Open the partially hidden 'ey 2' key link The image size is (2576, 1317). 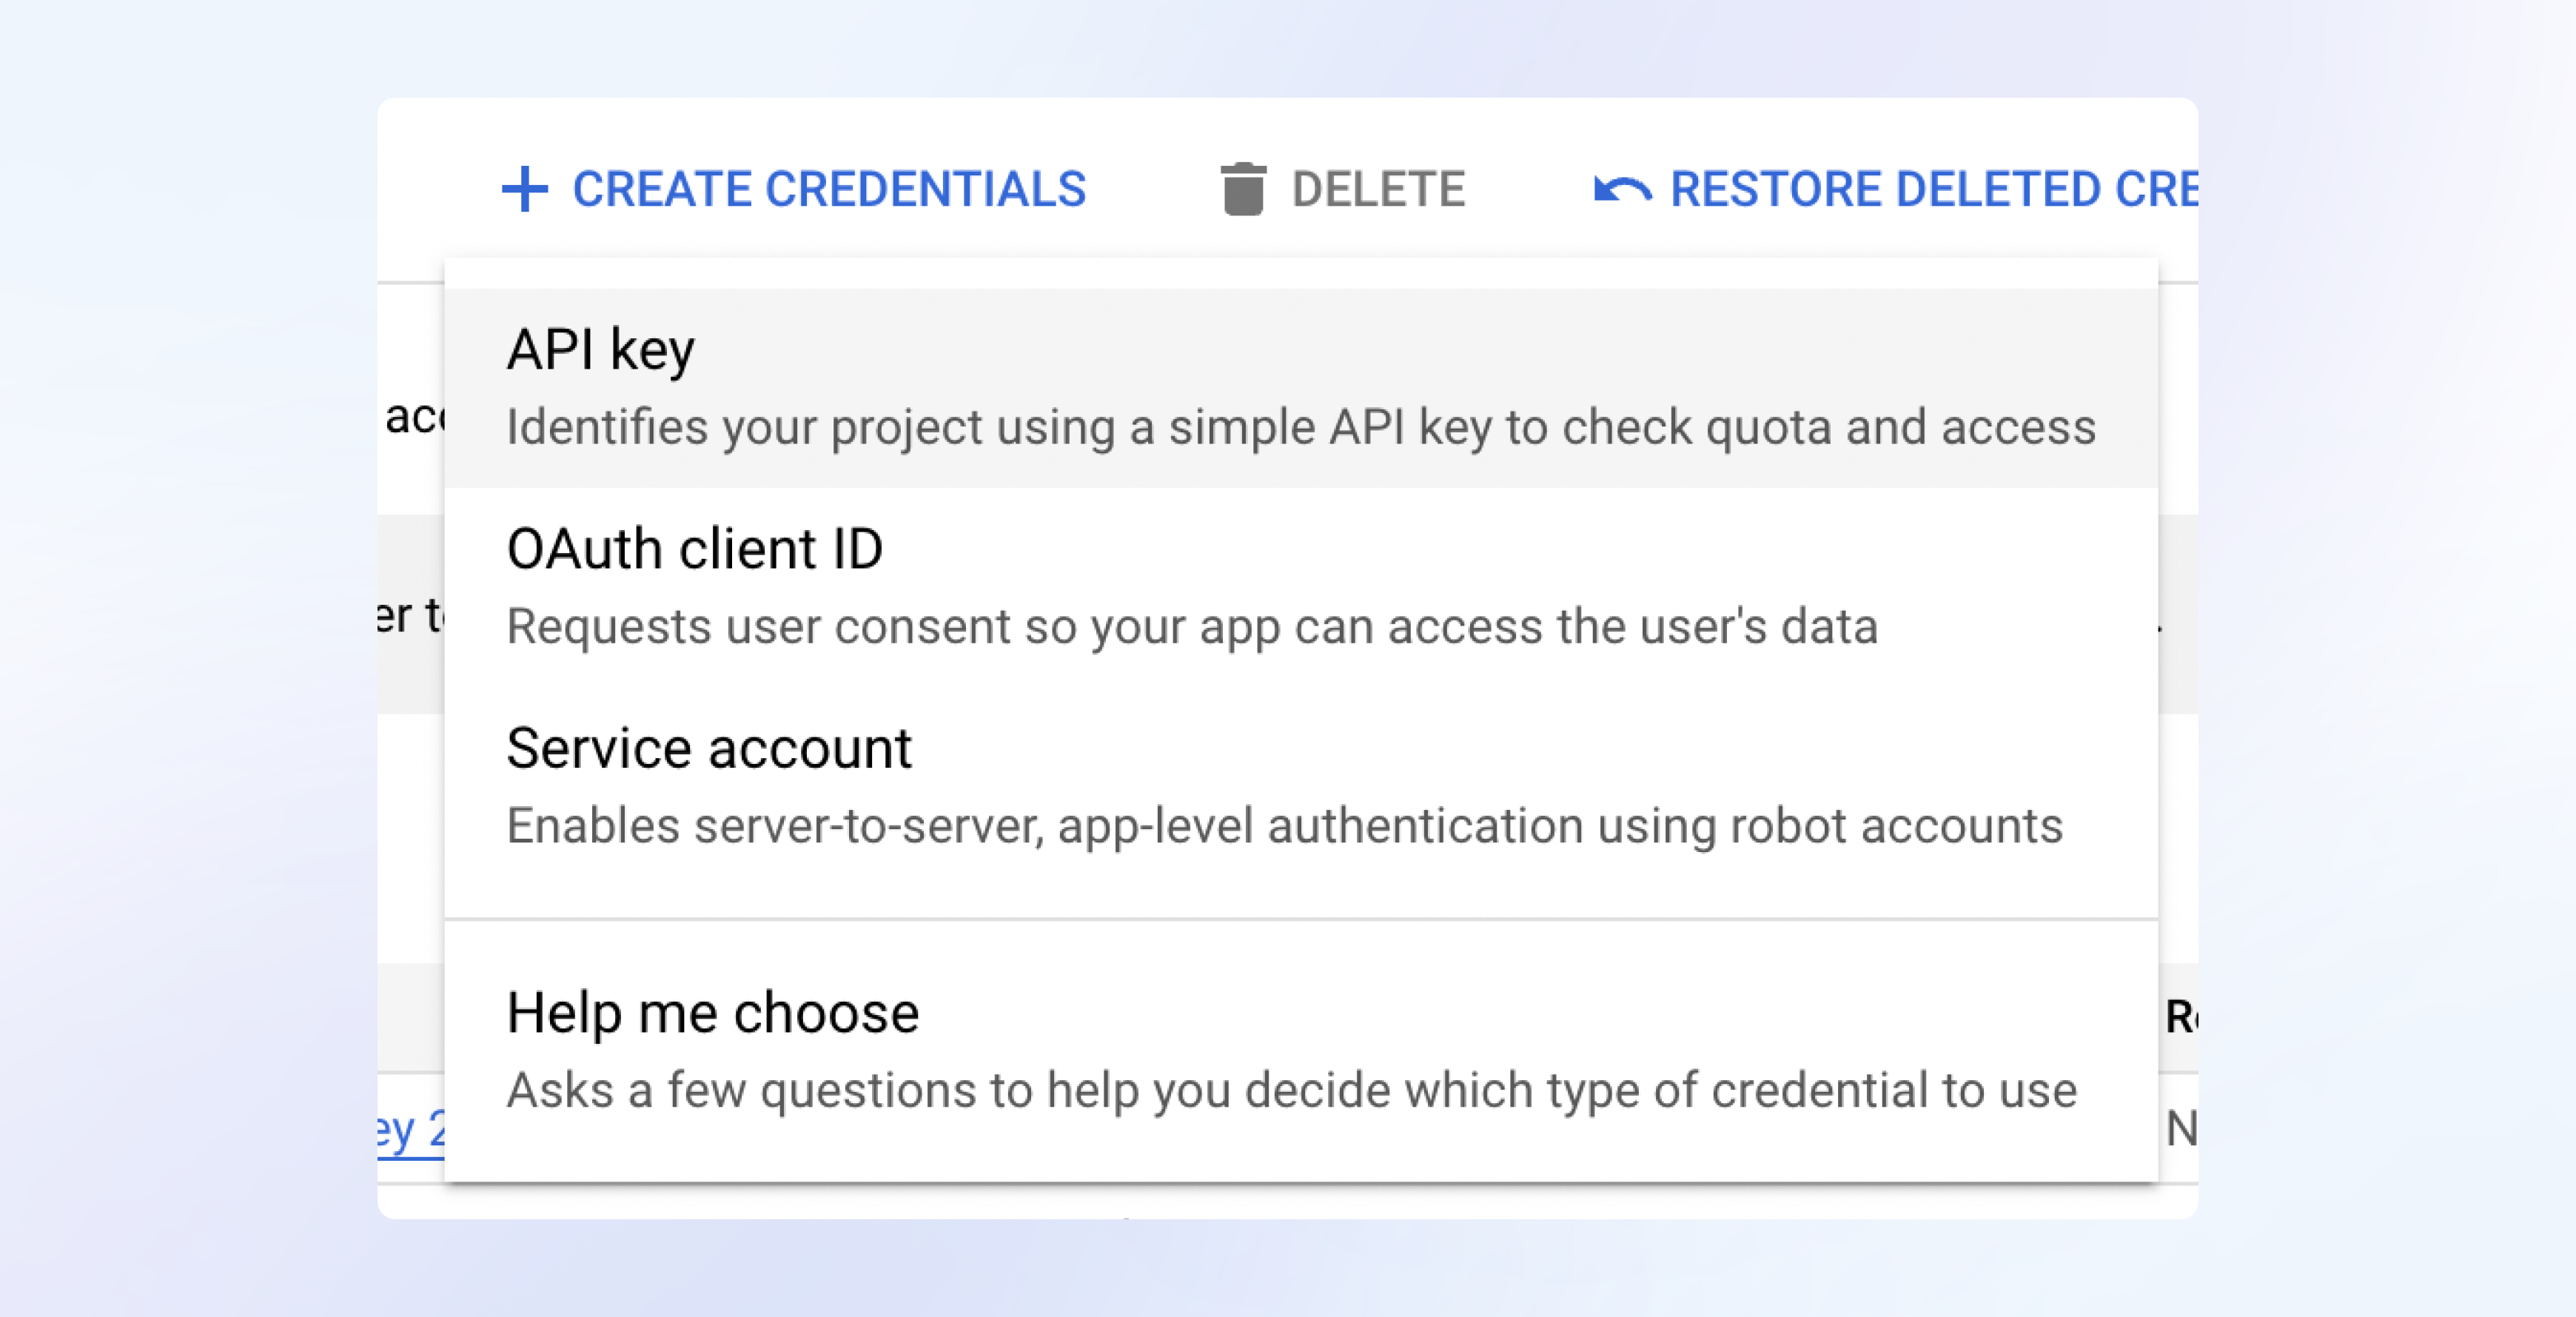pyautogui.click(x=410, y=1131)
